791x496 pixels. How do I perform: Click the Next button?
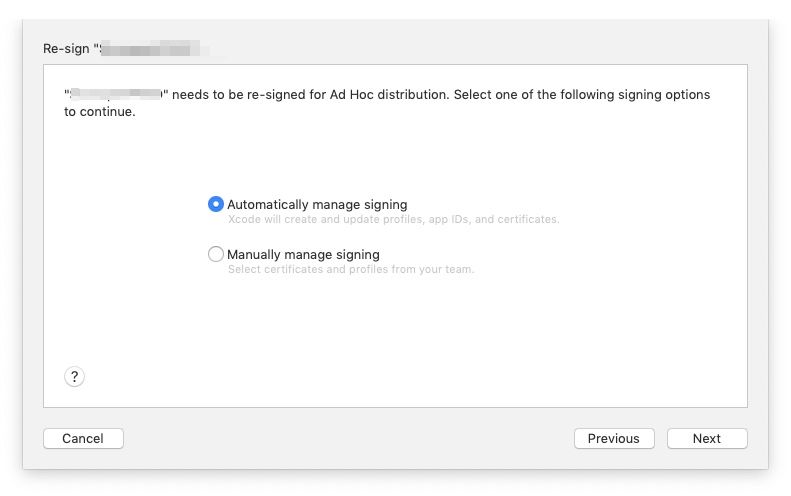coord(707,438)
